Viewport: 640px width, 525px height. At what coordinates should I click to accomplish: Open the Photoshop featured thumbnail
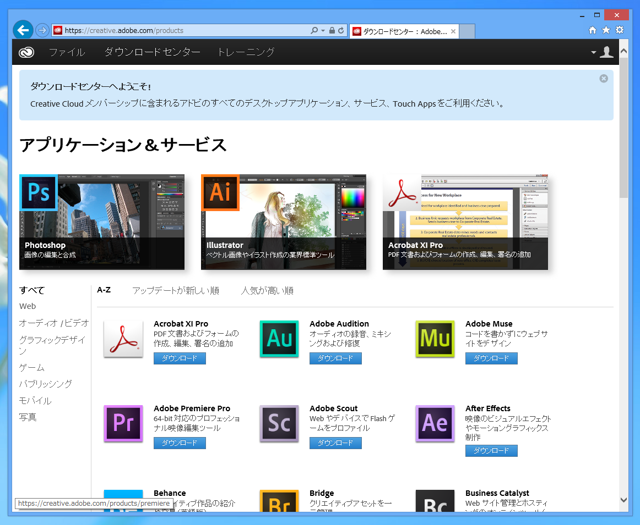pyautogui.click(x=102, y=222)
